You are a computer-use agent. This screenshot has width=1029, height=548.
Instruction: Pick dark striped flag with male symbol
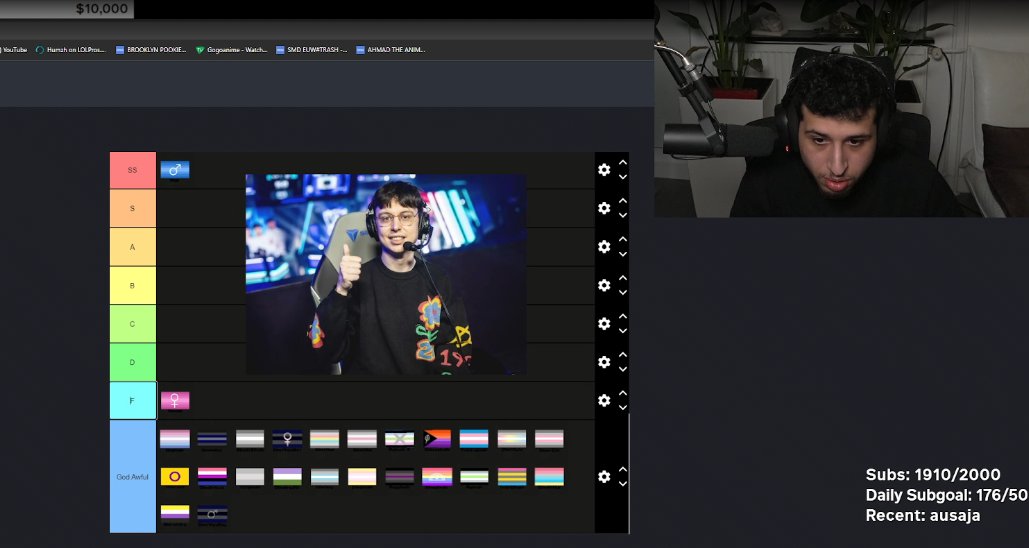click(x=213, y=514)
